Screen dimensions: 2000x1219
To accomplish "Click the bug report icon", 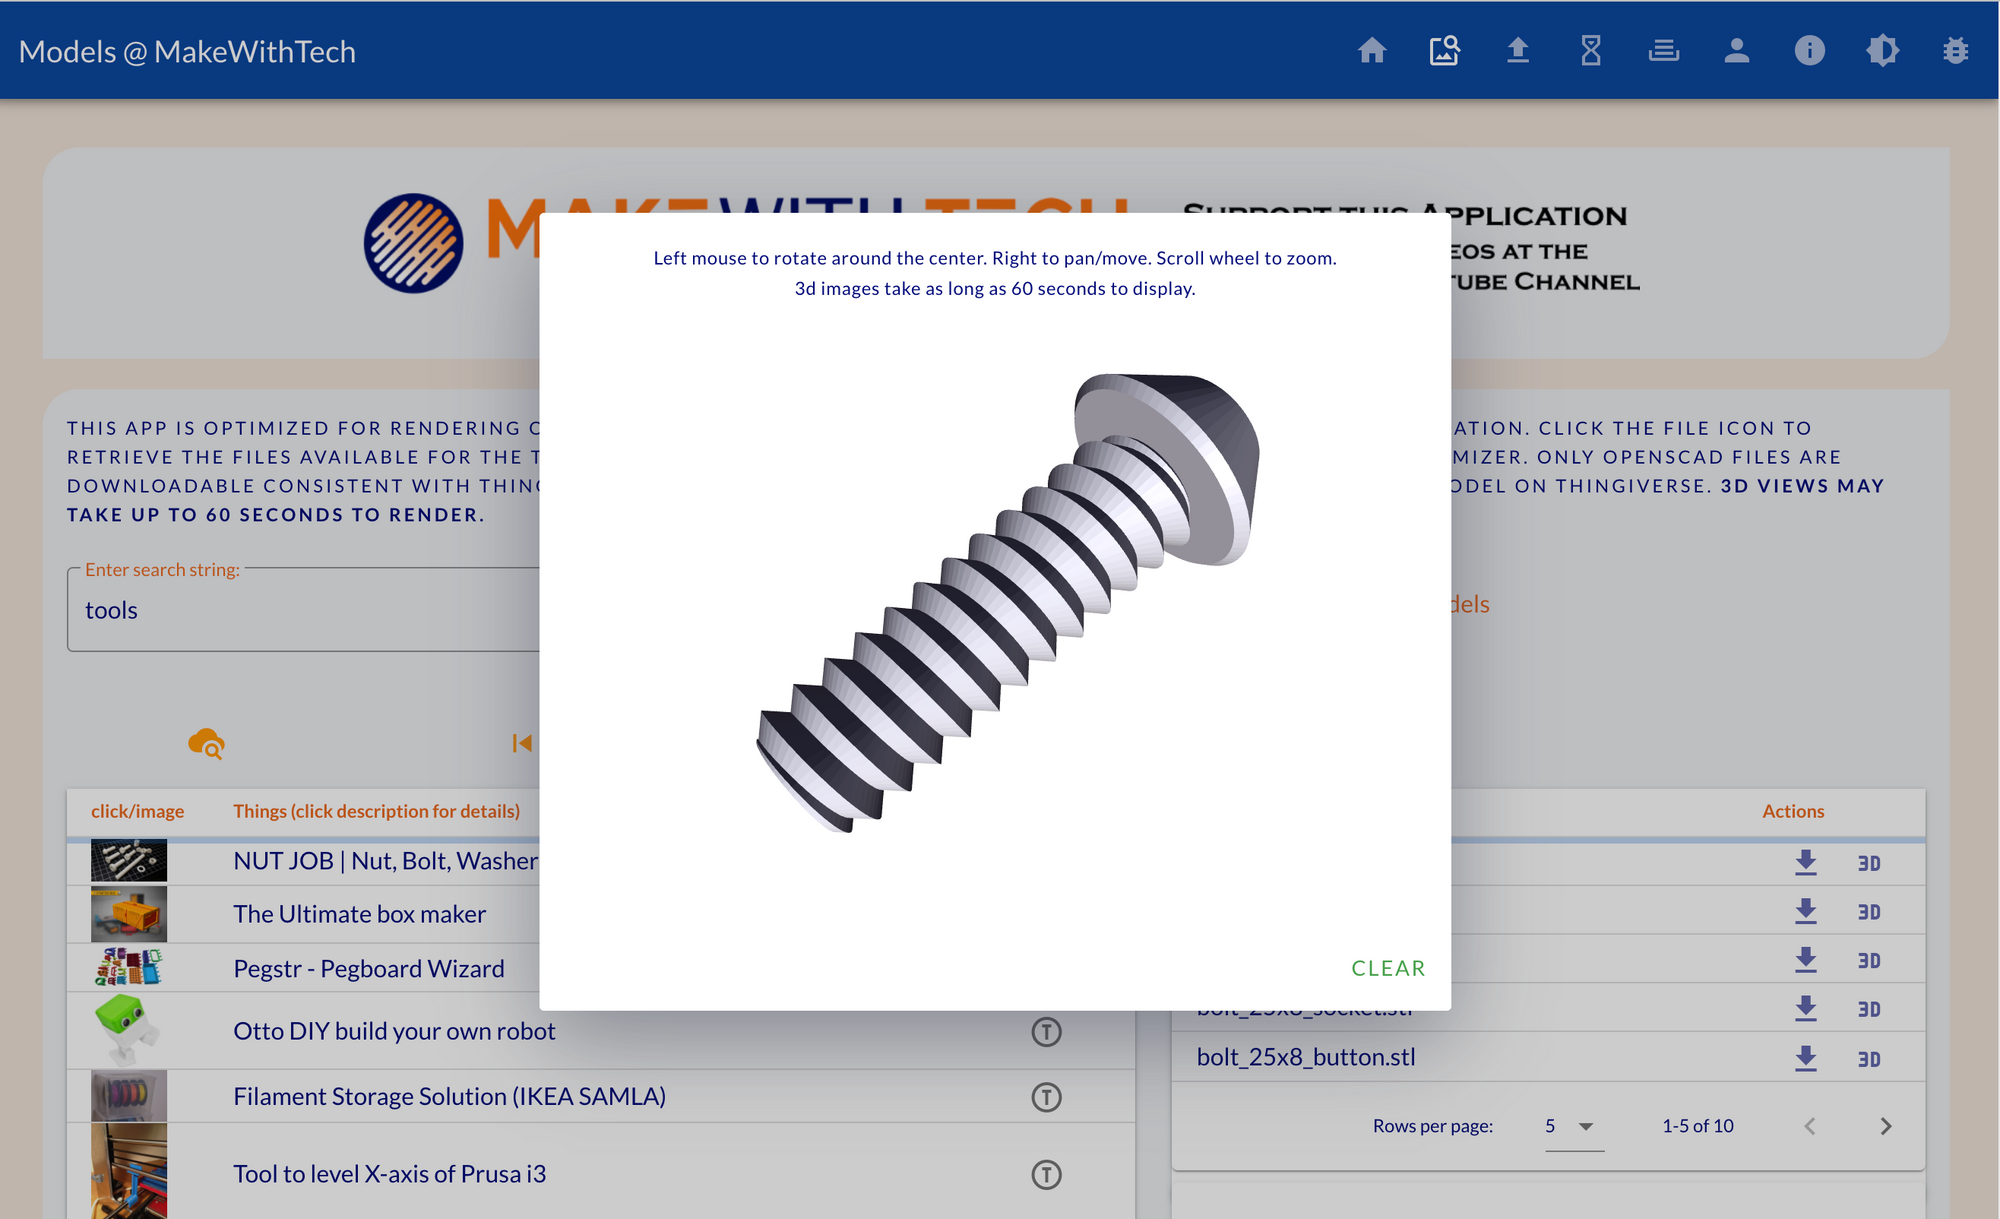I will tap(1955, 50).
